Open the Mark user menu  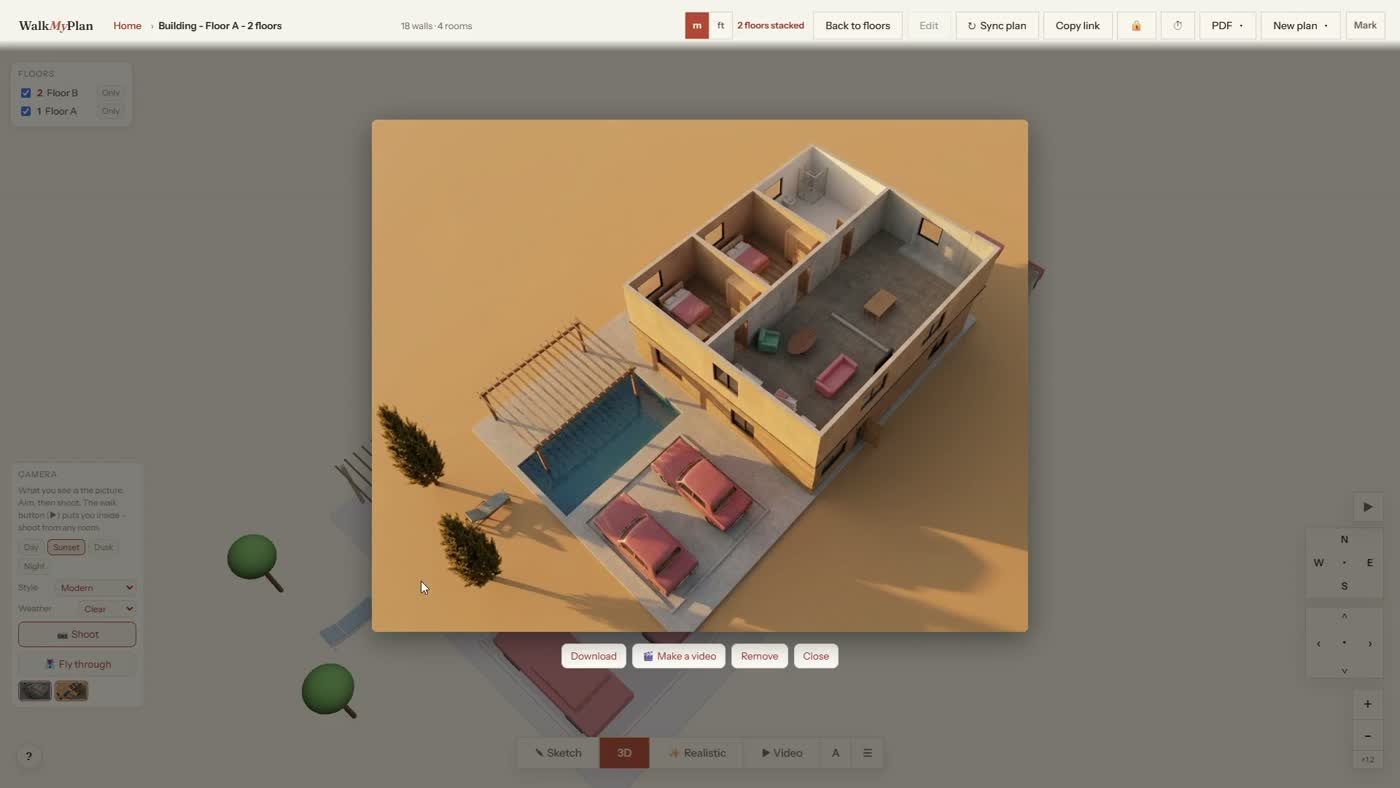(x=1365, y=26)
